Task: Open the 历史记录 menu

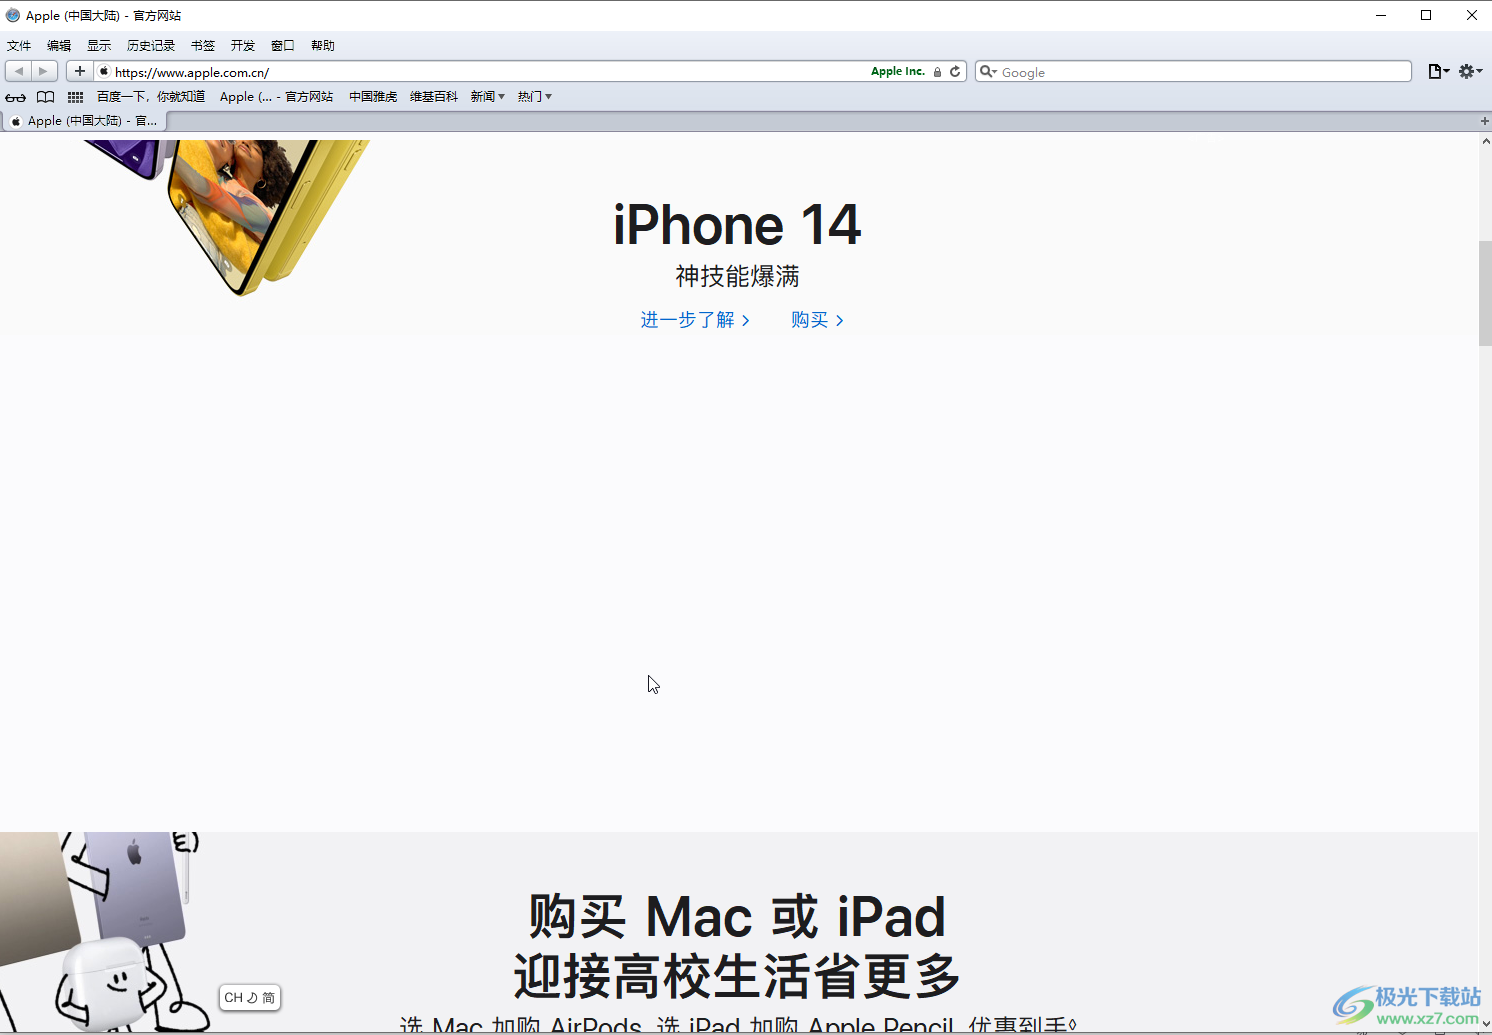Action: [151, 46]
